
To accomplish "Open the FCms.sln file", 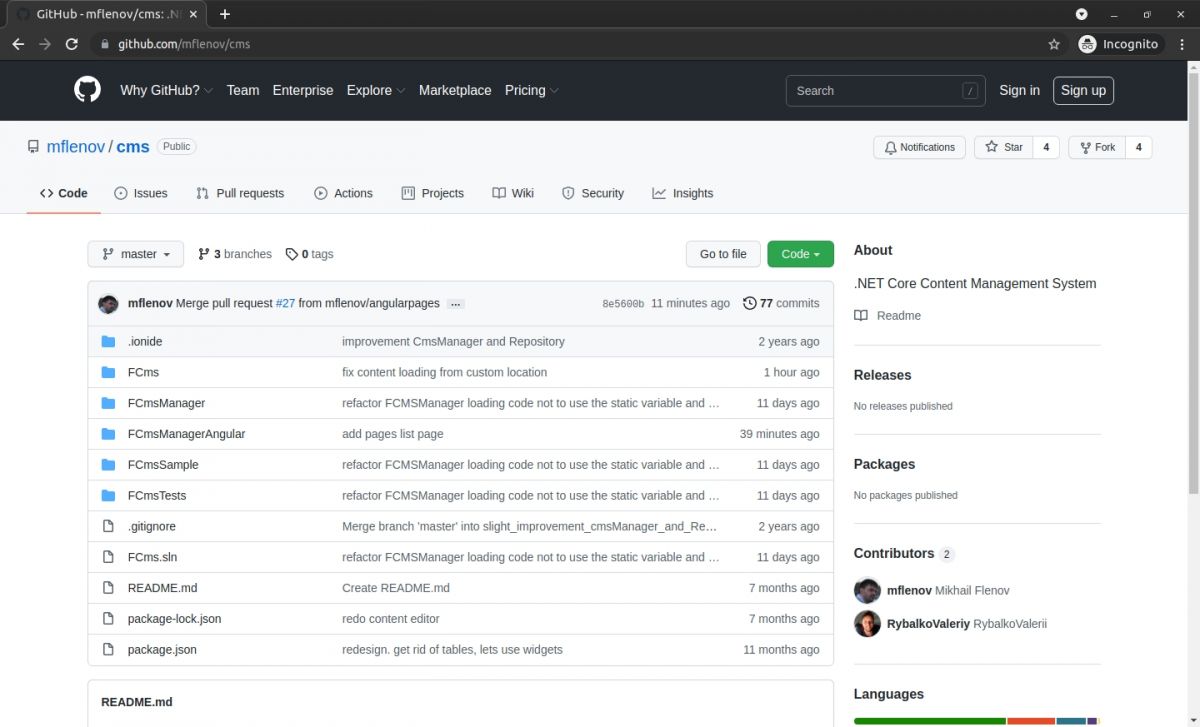I will [x=152, y=557].
